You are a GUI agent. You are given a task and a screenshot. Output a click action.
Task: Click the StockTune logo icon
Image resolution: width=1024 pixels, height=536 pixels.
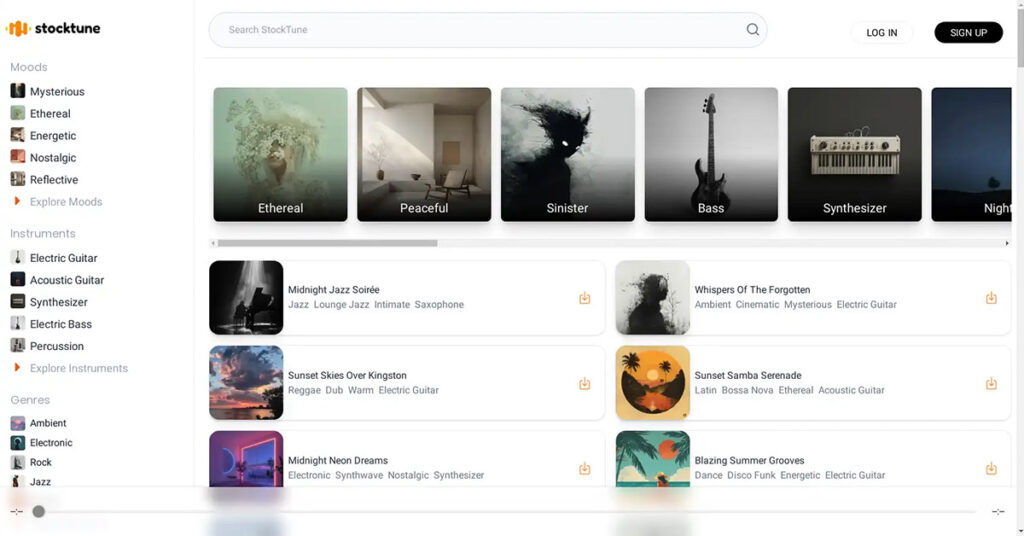point(18,29)
